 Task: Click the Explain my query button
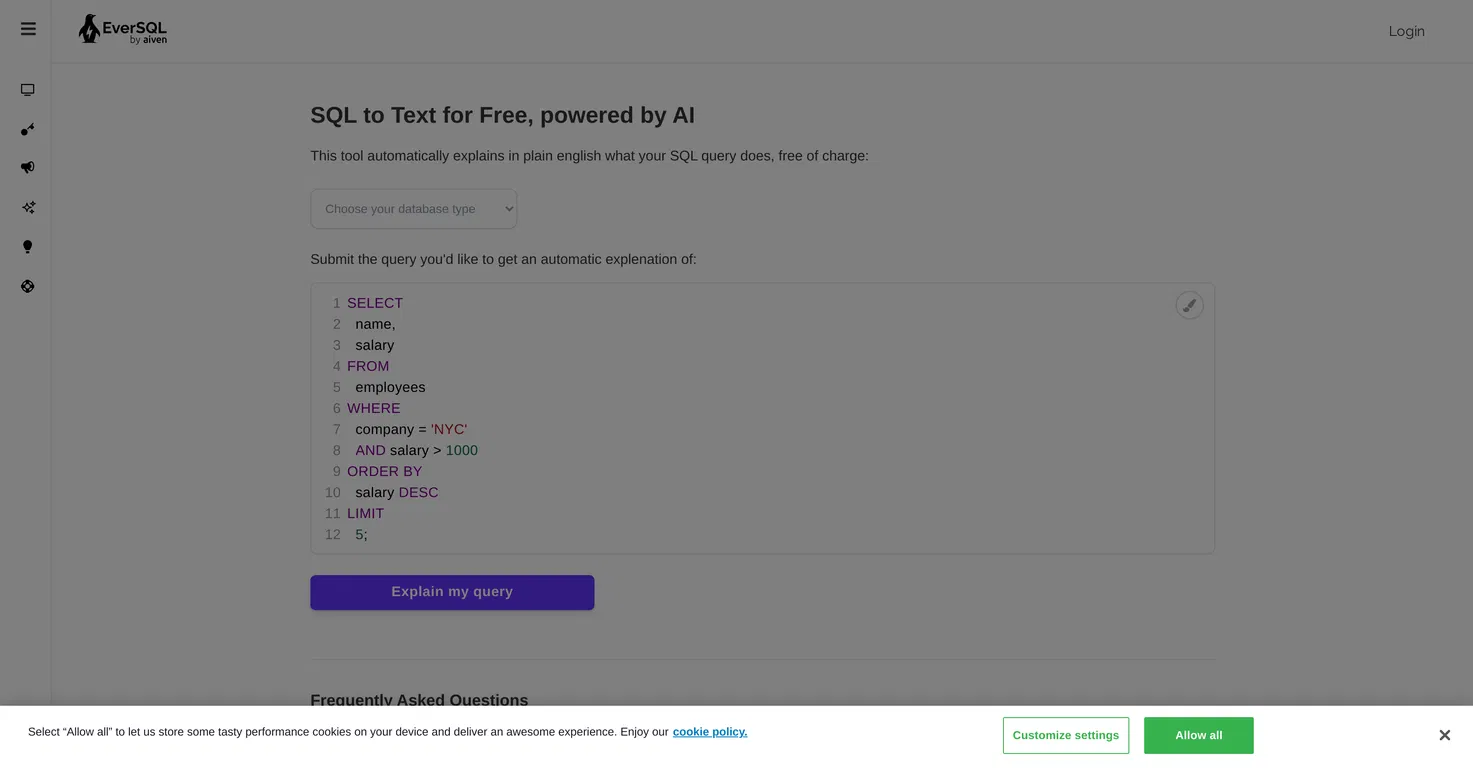pyautogui.click(x=452, y=592)
